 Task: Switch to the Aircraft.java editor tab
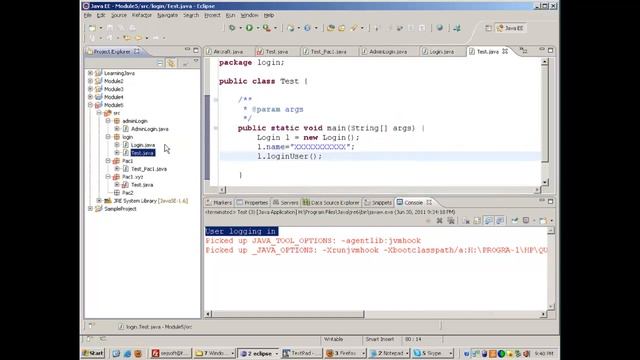pyautogui.click(x=228, y=52)
